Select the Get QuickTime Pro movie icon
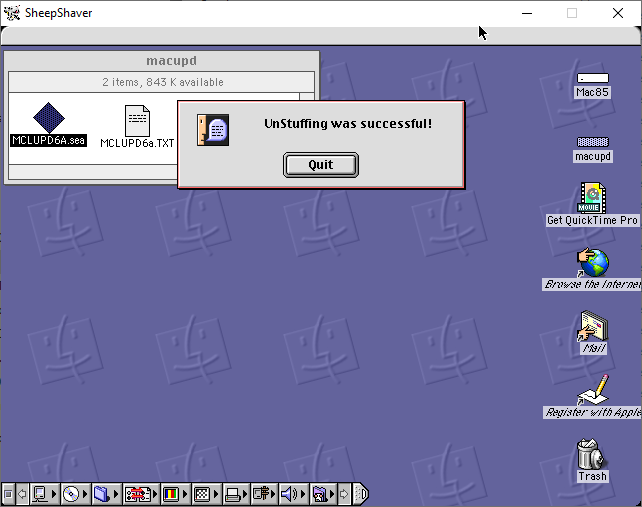The width and height of the screenshot is (642, 507). (x=592, y=197)
